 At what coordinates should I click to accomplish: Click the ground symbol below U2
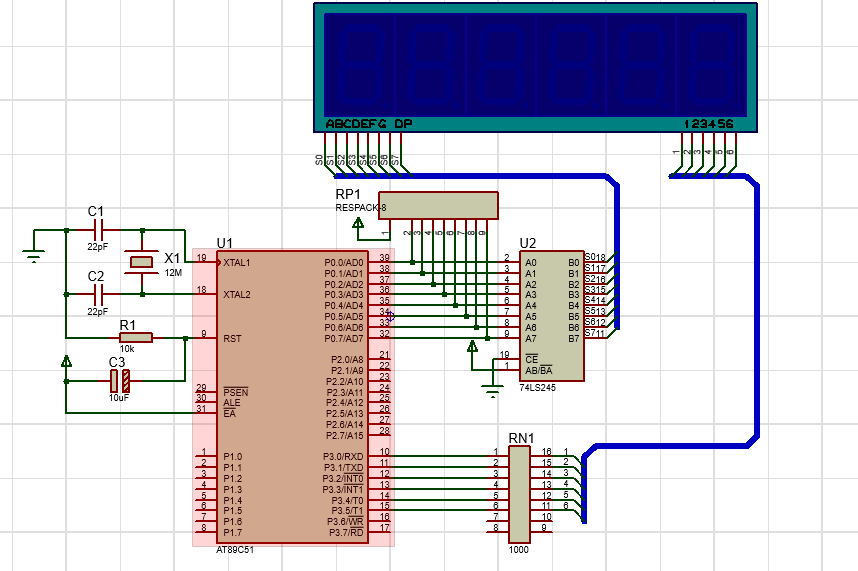pyautogui.click(x=492, y=391)
